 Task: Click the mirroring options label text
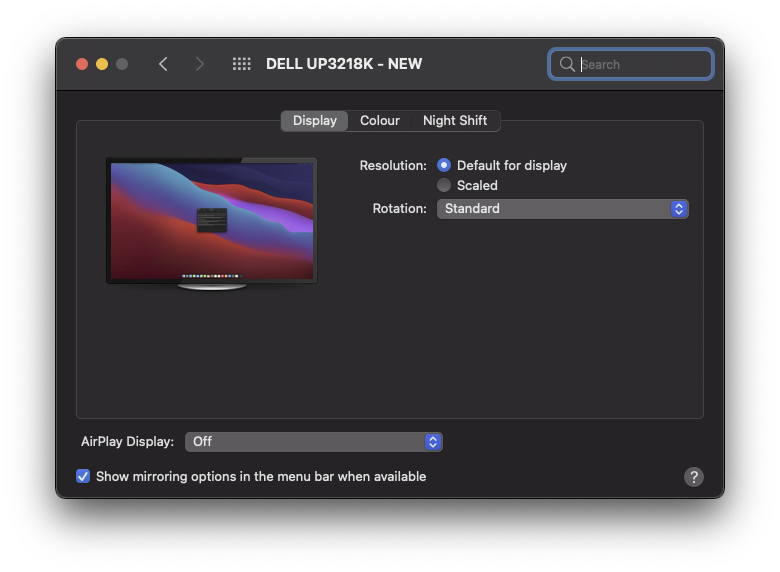click(261, 477)
